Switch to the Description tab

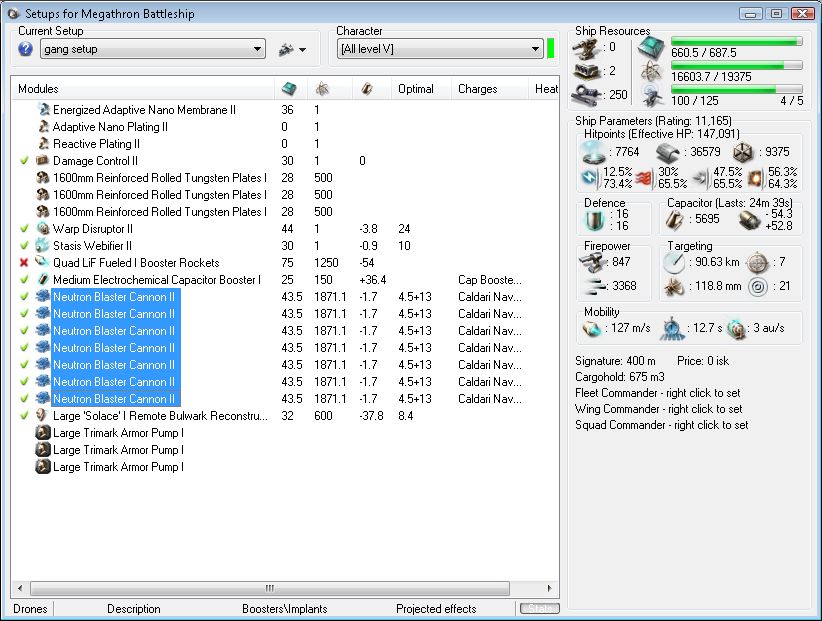click(x=134, y=609)
